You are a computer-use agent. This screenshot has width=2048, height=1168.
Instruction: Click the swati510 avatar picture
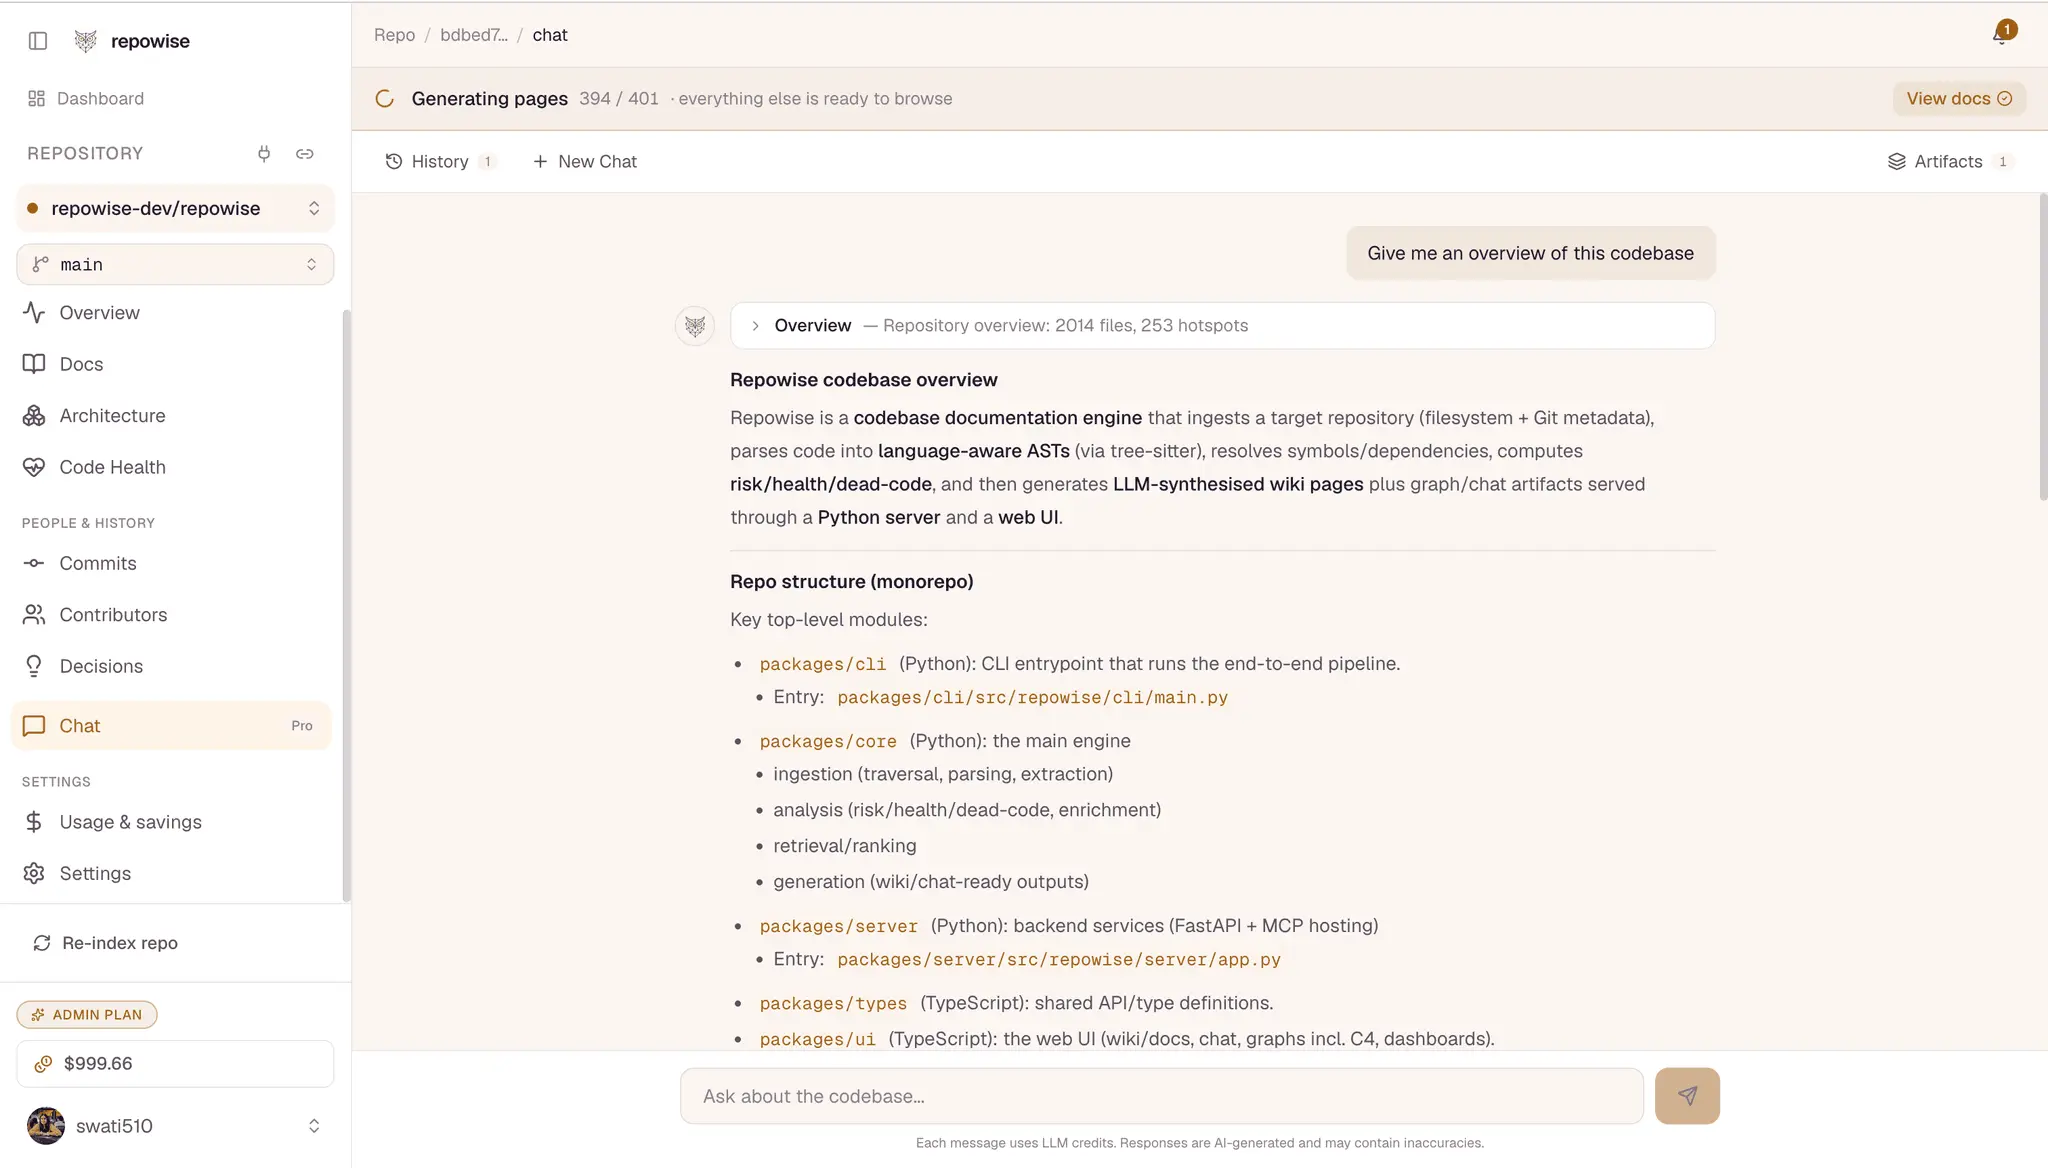[46, 1126]
